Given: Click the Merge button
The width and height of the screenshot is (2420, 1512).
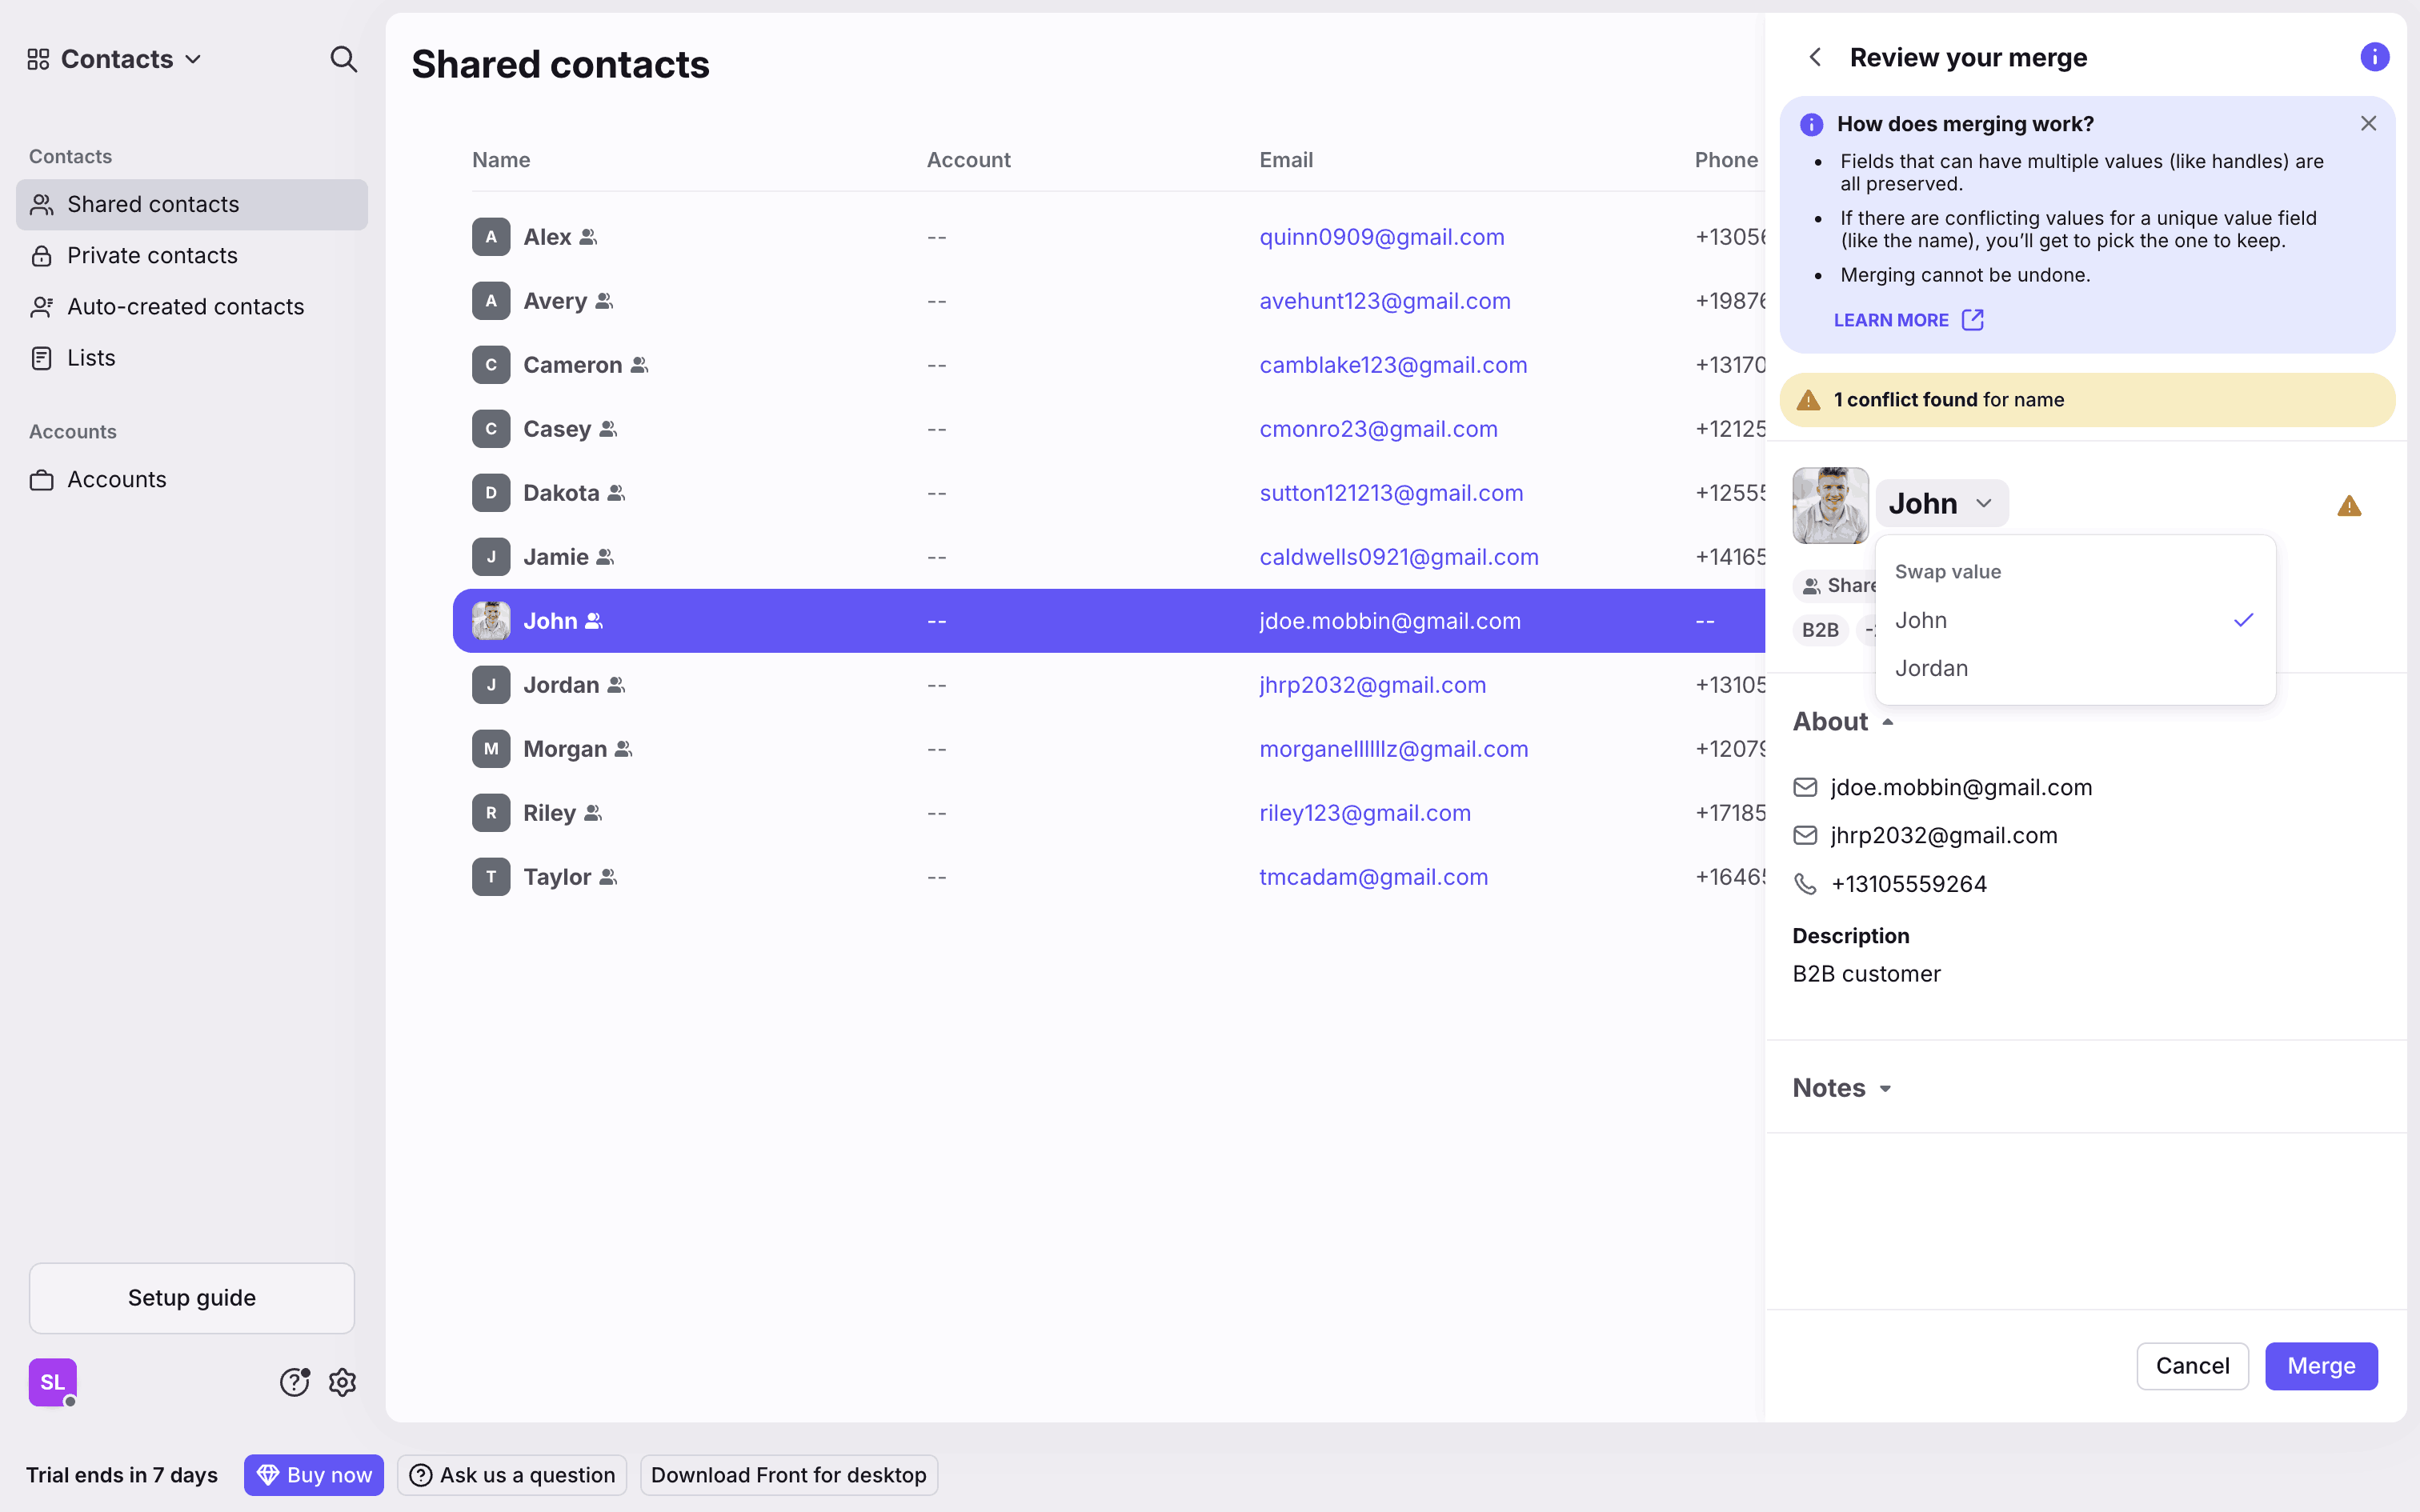Looking at the screenshot, I should [x=2320, y=1366].
